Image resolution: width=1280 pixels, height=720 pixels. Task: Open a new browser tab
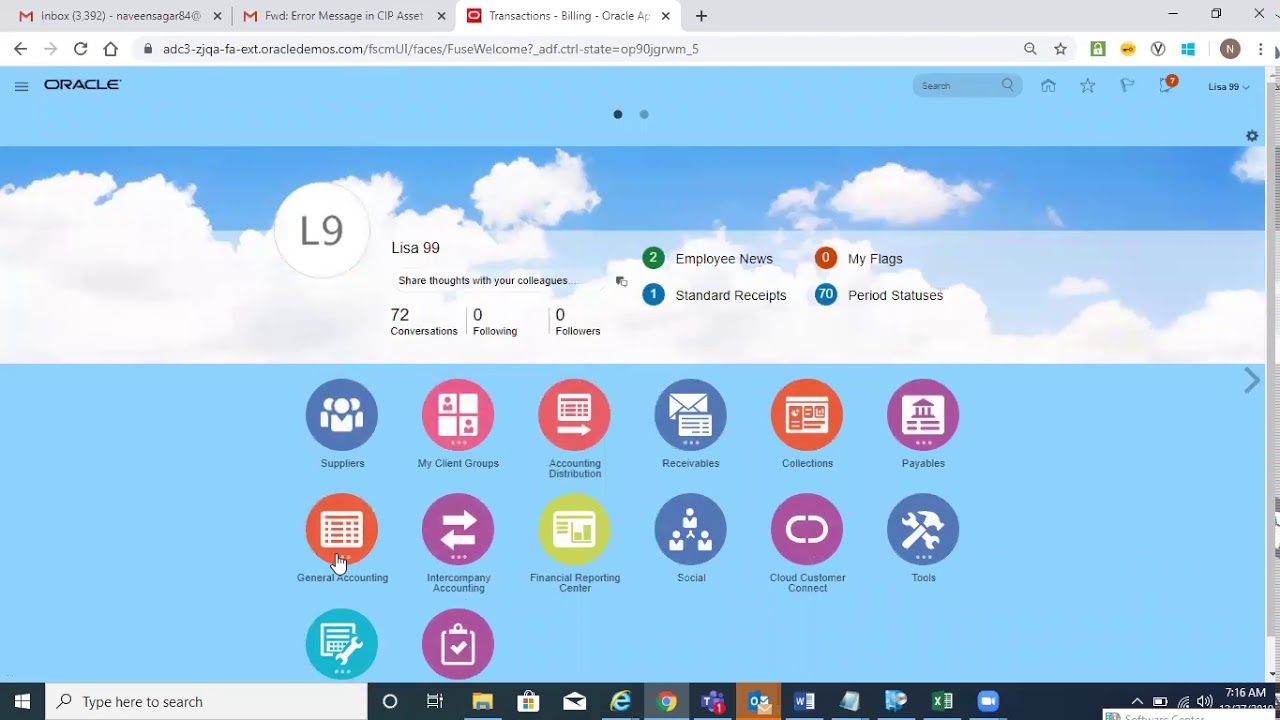[701, 16]
